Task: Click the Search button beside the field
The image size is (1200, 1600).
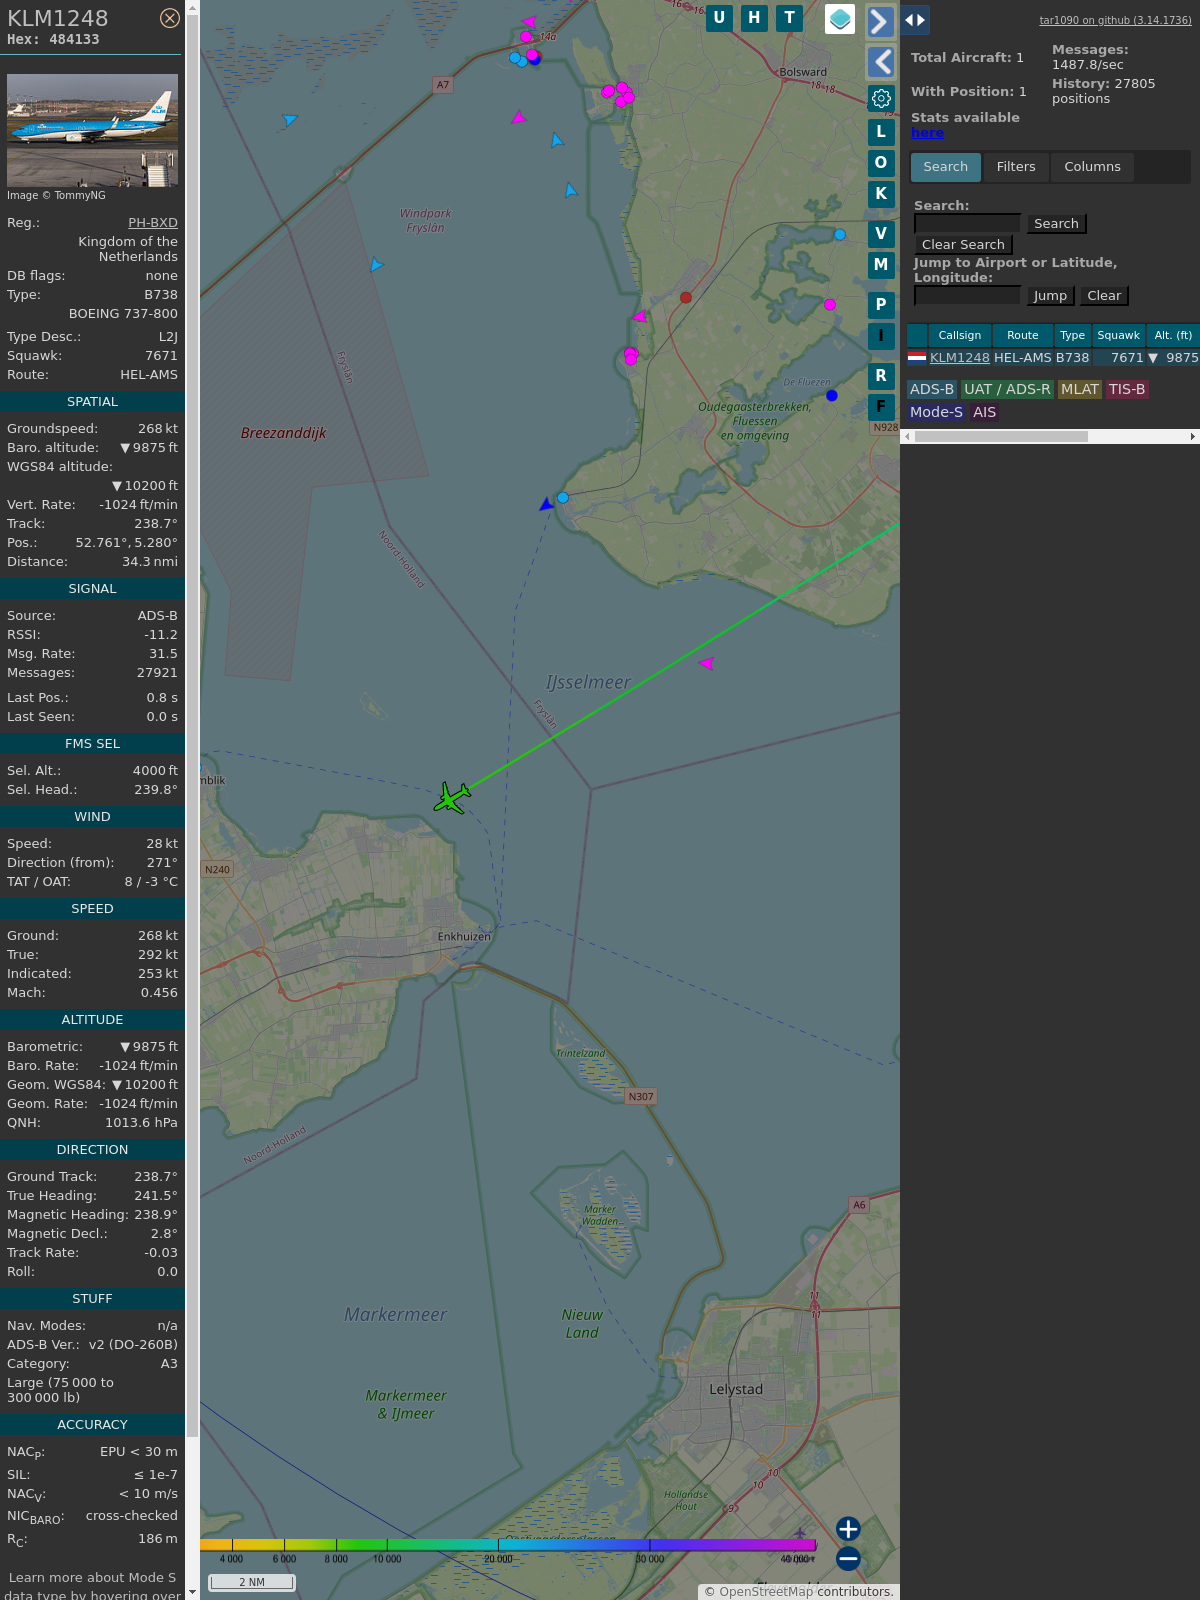Action: pyautogui.click(x=1056, y=224)
